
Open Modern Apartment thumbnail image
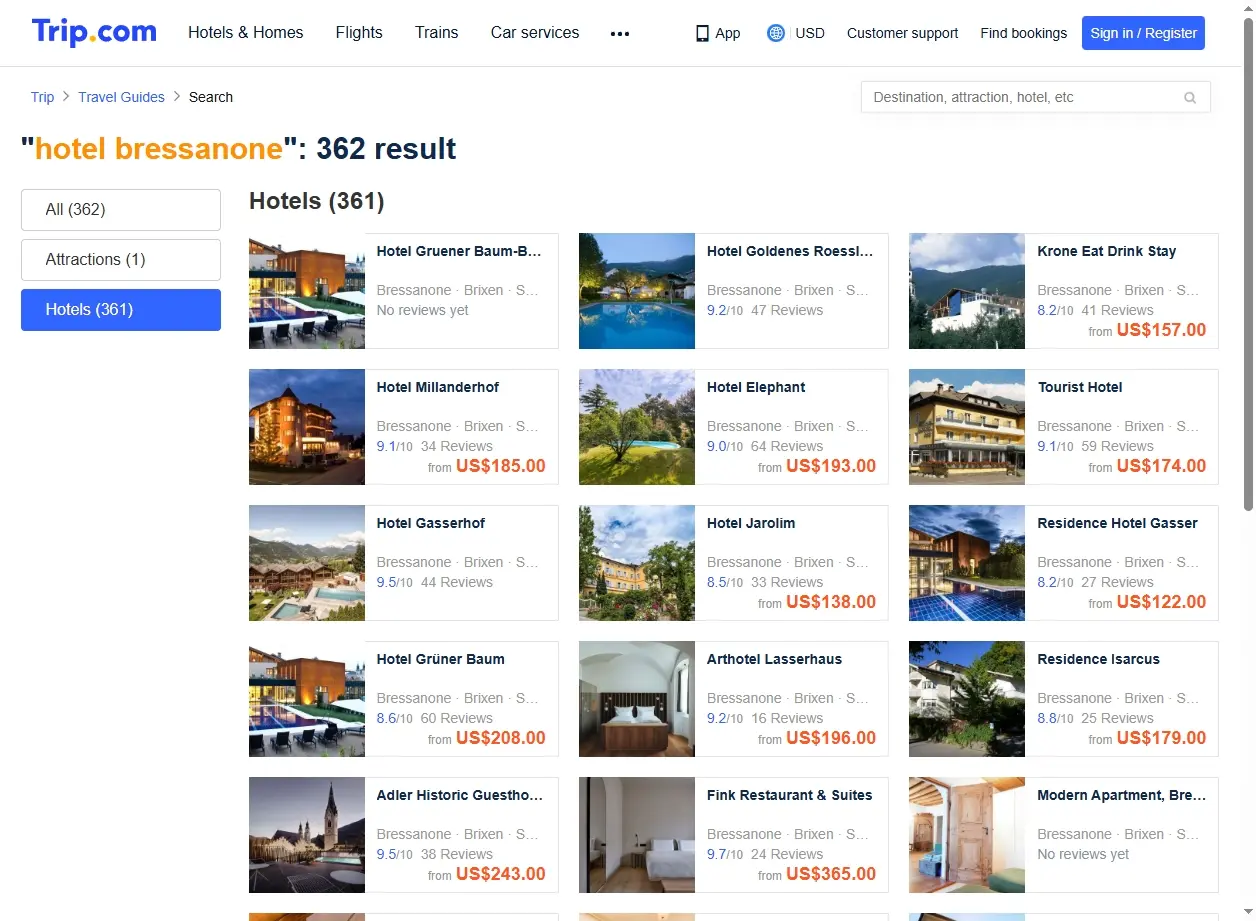point(967,835)
